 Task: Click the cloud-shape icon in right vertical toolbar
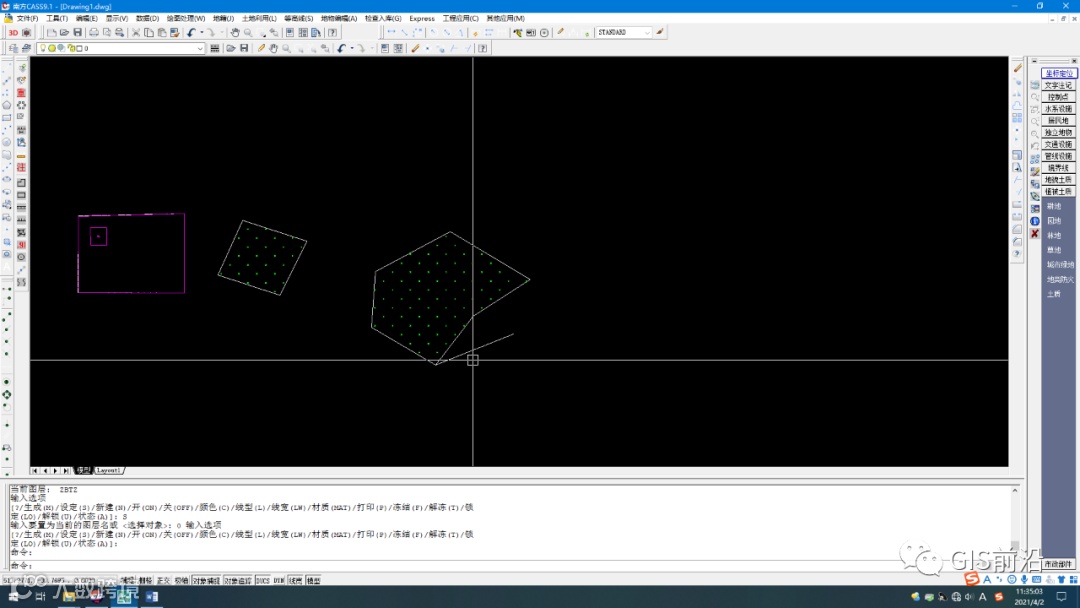coord(1017,105)
